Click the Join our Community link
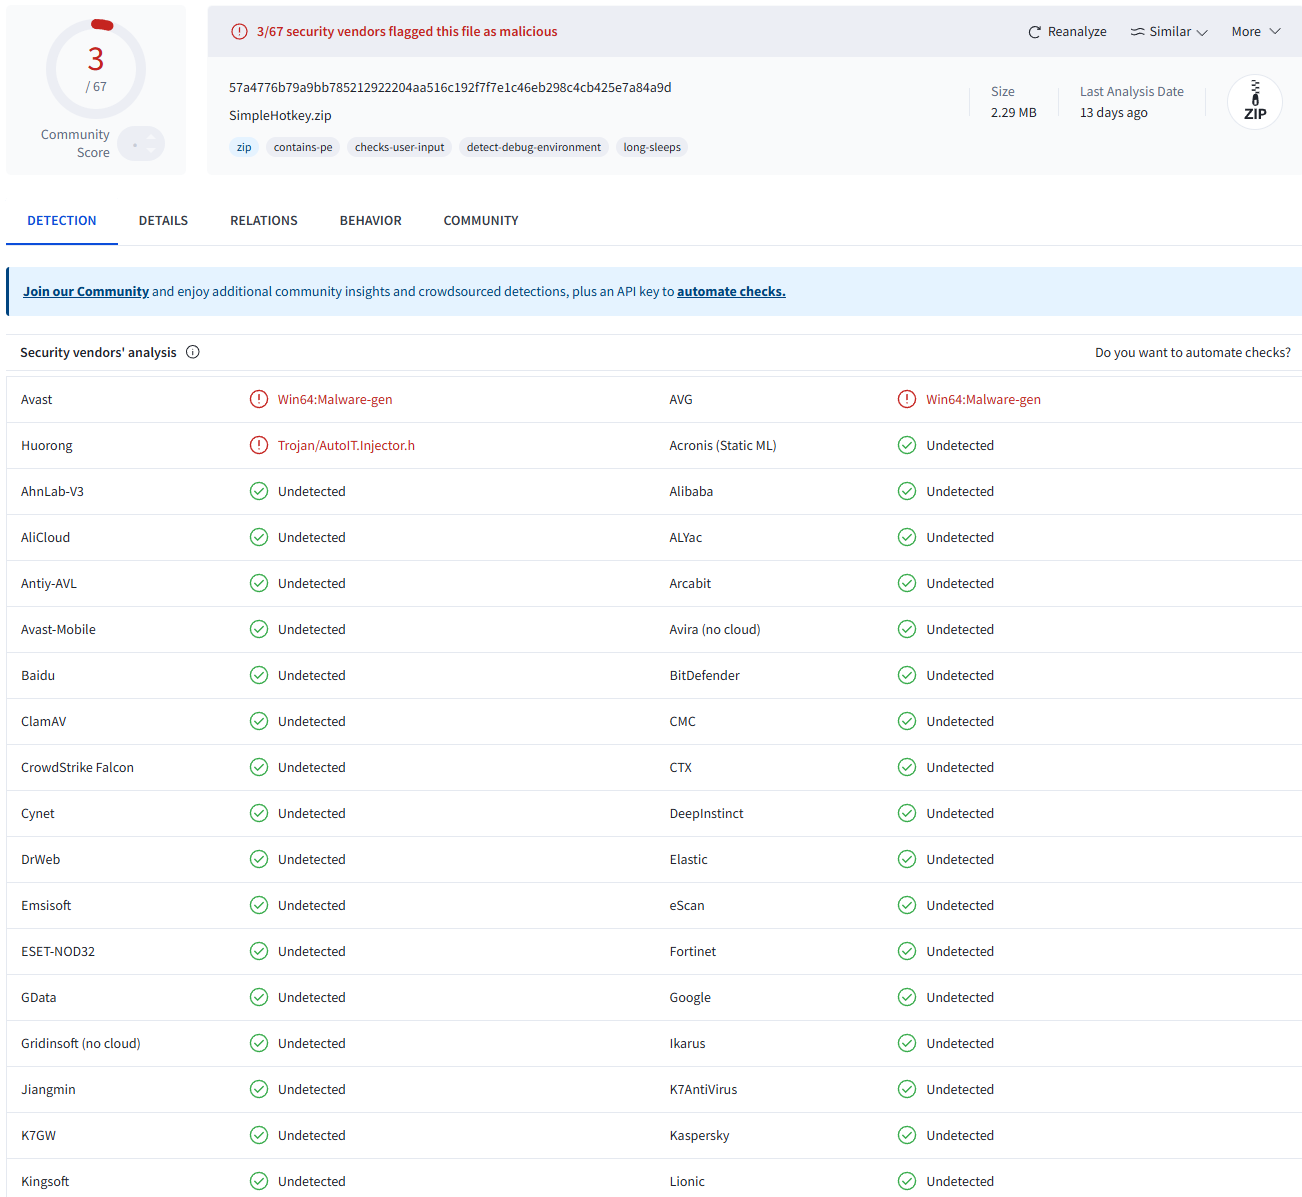The width and height of the screenshot is (1302, 1197). (86, 292)
